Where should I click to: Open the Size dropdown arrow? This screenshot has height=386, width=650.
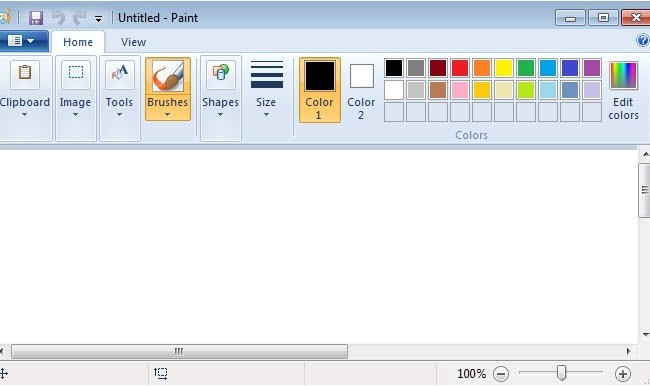266,115
